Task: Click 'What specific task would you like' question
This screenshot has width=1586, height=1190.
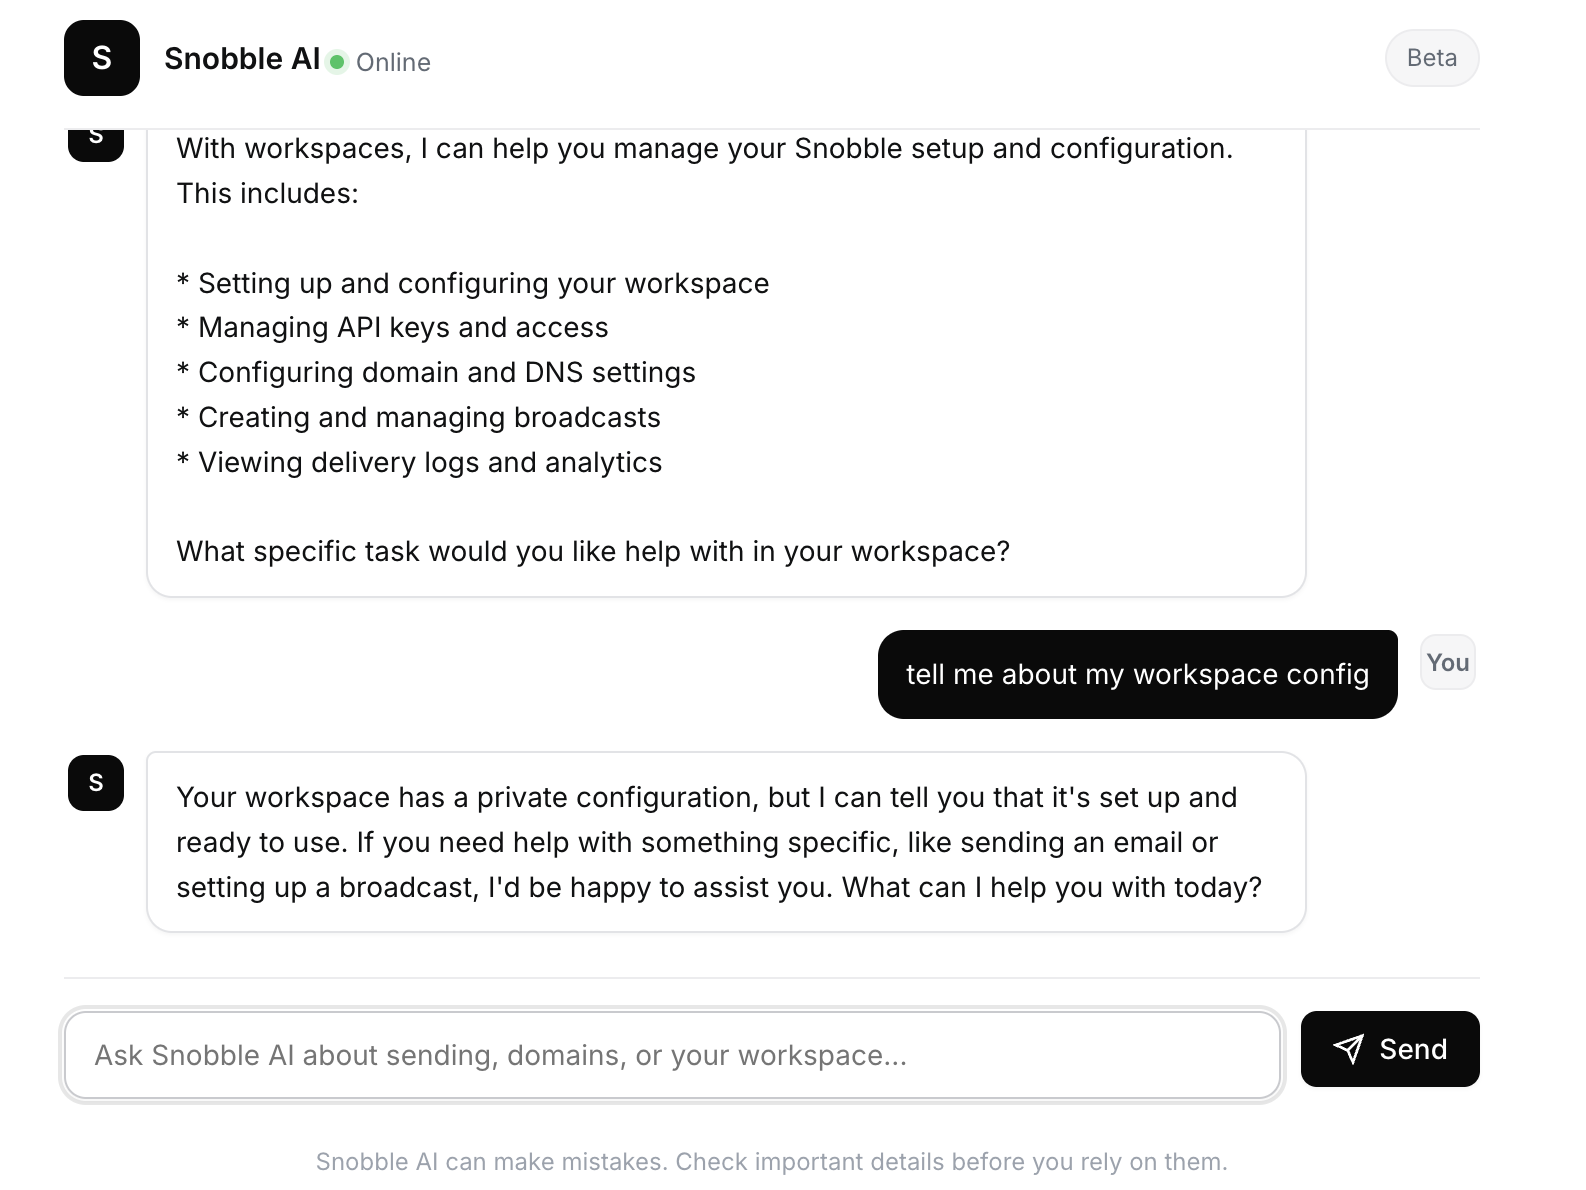Action: [593, 551]
